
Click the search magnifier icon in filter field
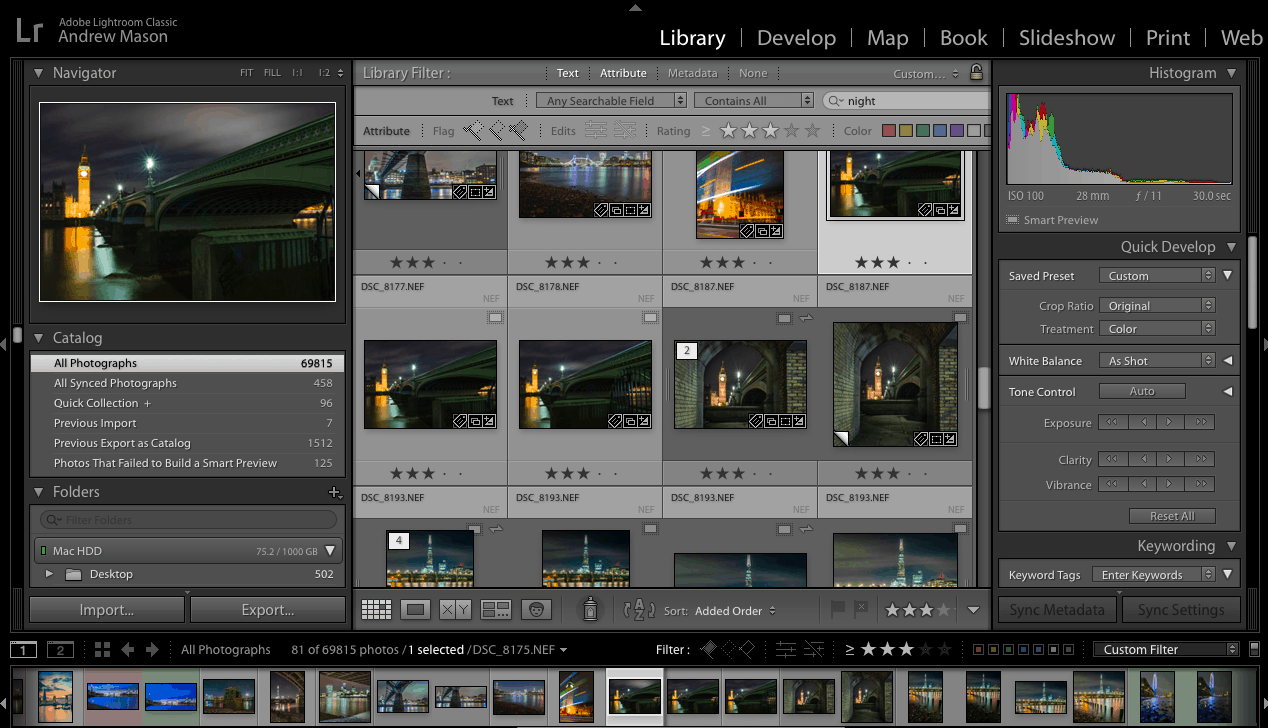pos(834,101)
